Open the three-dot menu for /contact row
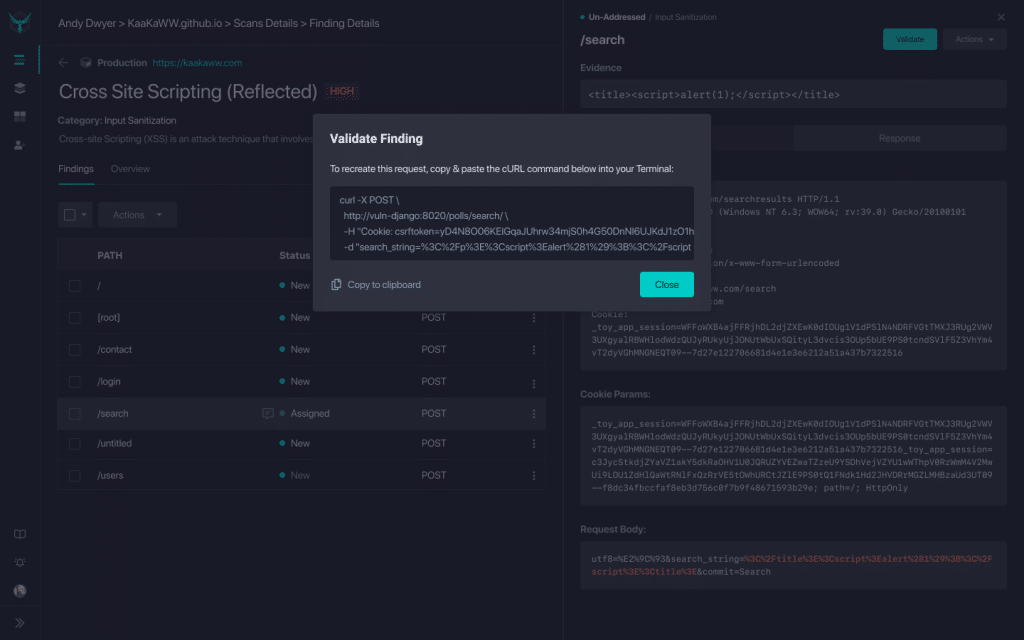 [534, 350]
